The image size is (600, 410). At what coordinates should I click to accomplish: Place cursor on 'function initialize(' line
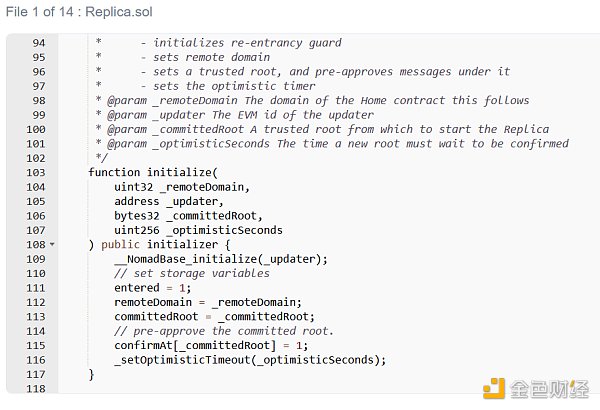point(152,173)
